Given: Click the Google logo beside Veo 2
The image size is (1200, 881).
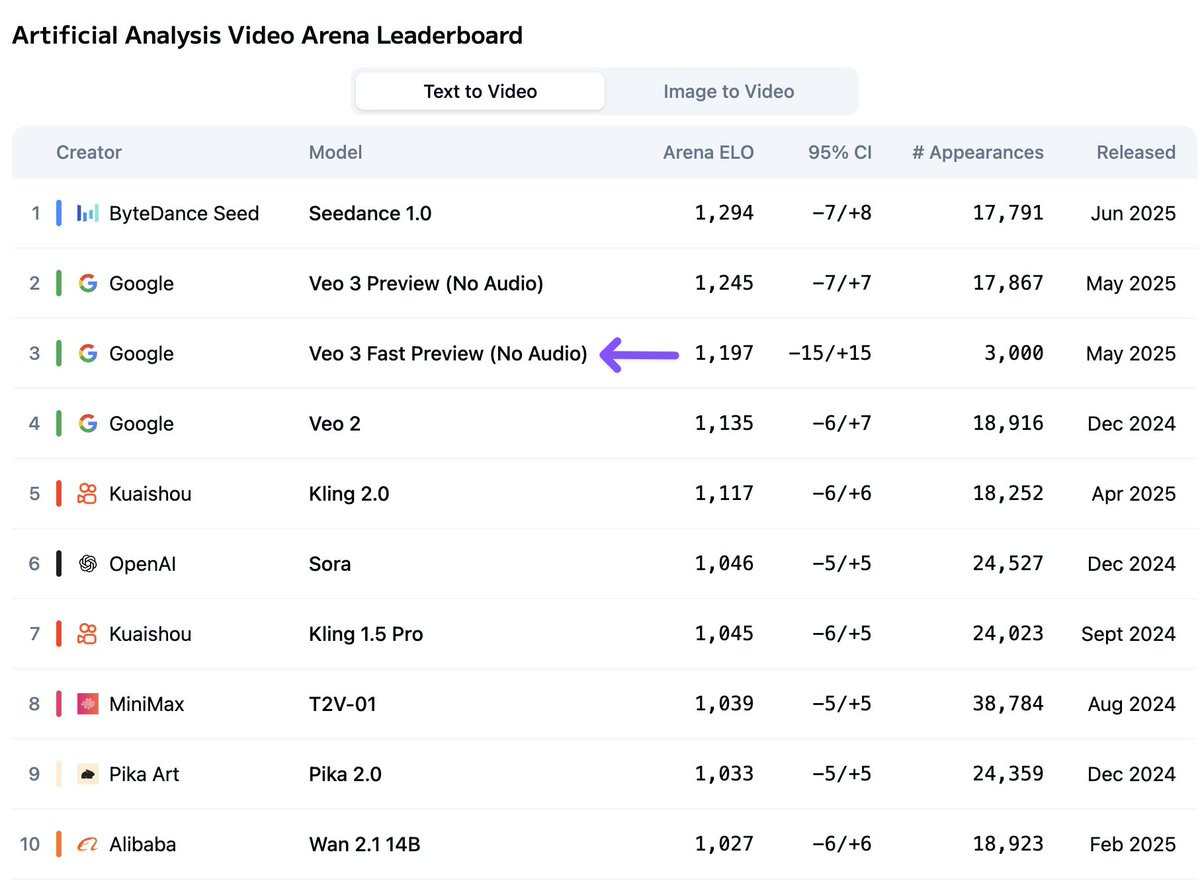Looking at the screenshot, I should 88,424.
